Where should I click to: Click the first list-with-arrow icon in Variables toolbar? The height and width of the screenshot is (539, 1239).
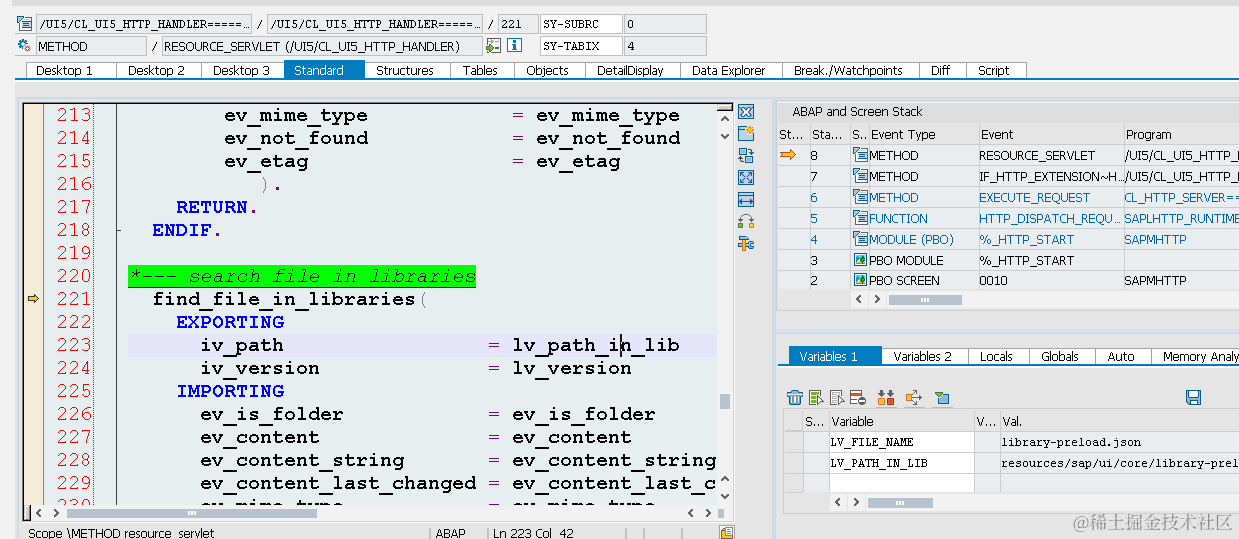(x=817, y=398)
